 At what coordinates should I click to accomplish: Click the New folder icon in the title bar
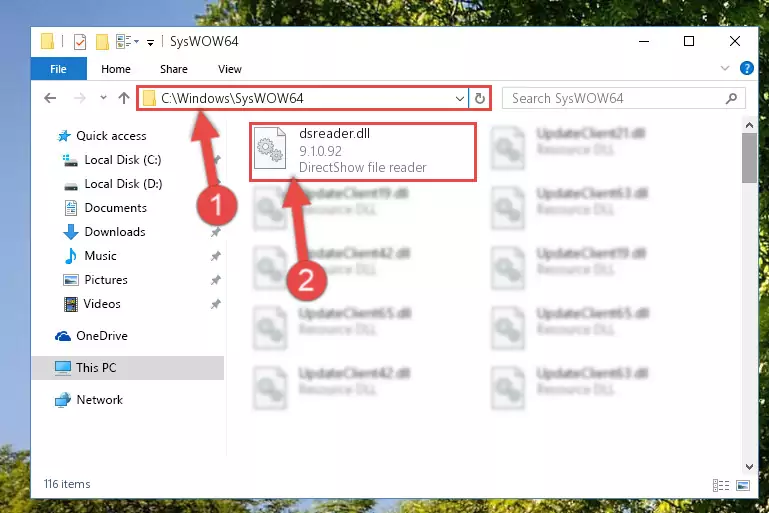pos(102,42)
